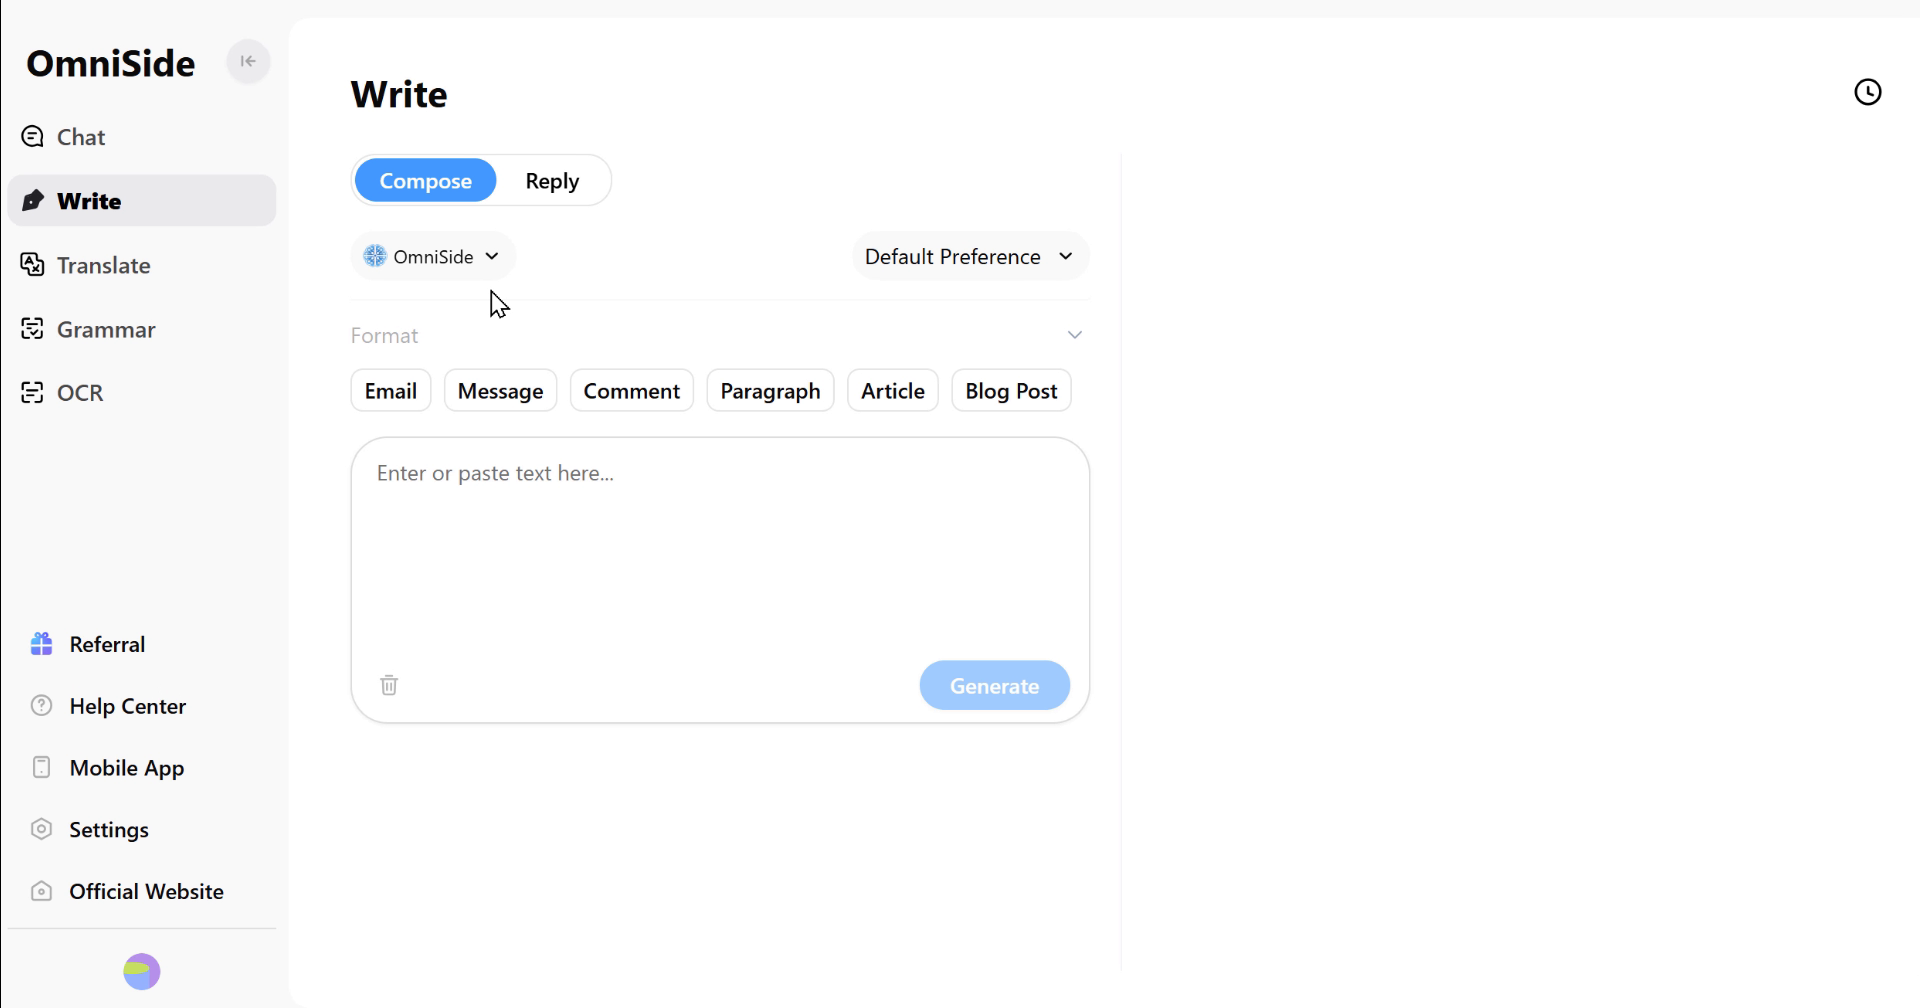Click the trash icon to clear text
This screenshot has height=1008, width=1920.
(389, 685)
